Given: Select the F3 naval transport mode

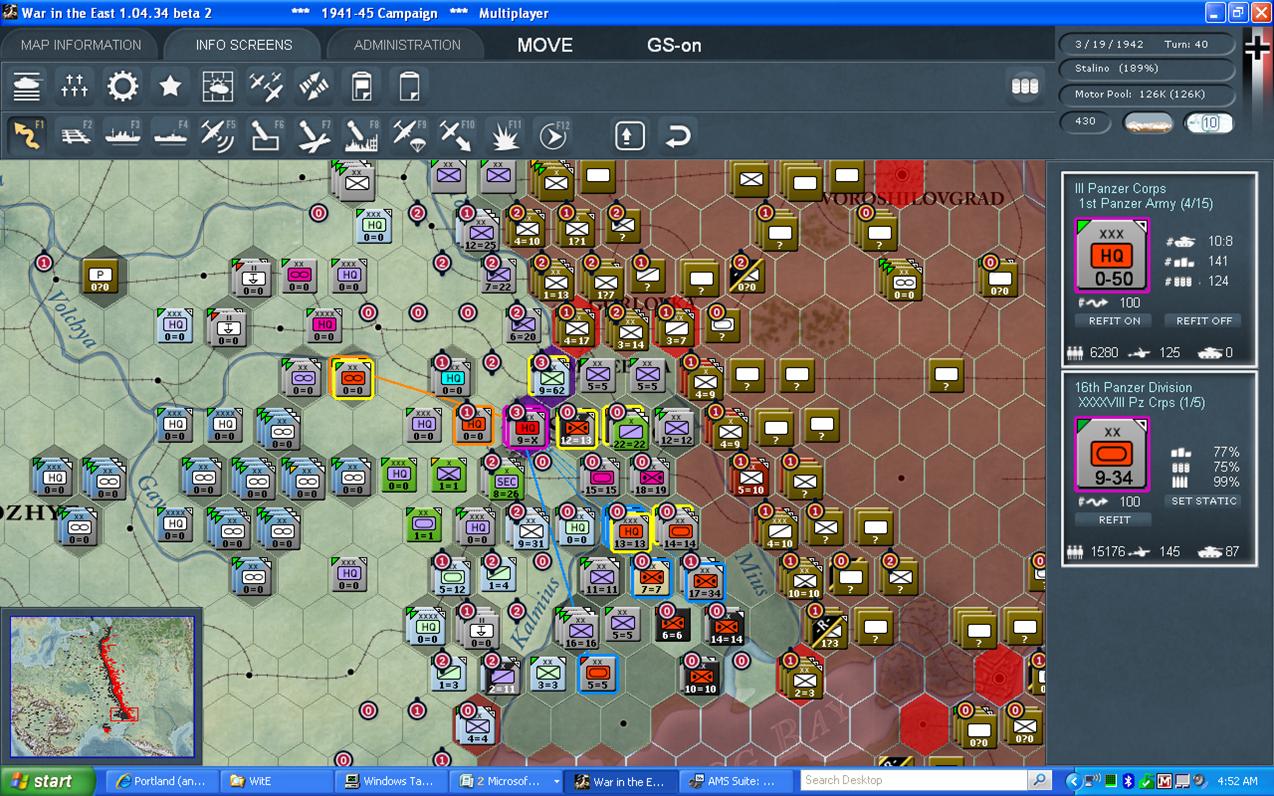Looking at the screenshot, I should (x=123, y=135).
